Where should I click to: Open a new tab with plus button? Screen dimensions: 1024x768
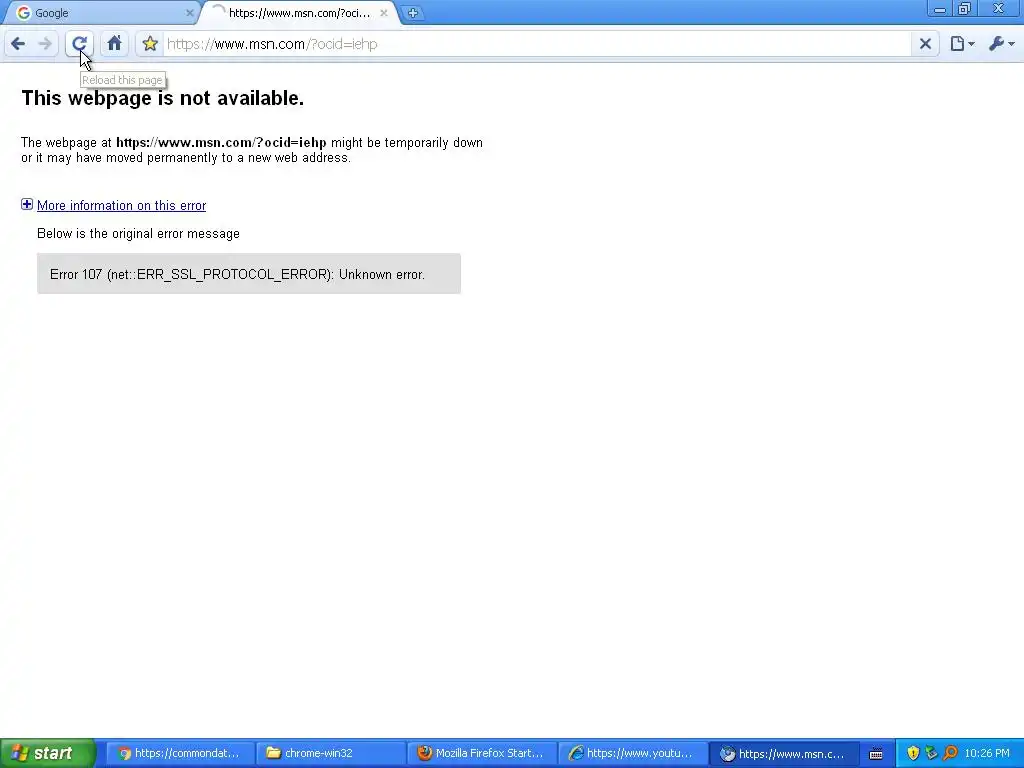coord(413,13)
